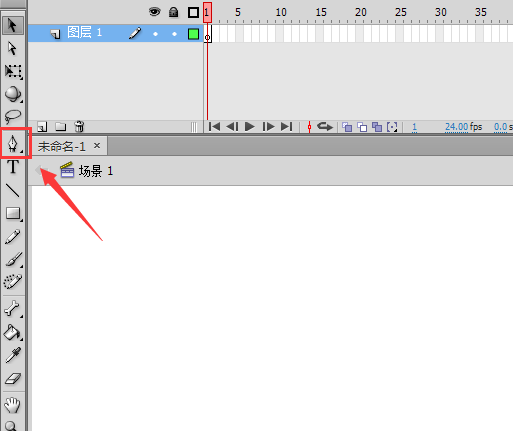Go to first frame button
Viewport: 513px width, 431px height.
(x=214, y=127)
